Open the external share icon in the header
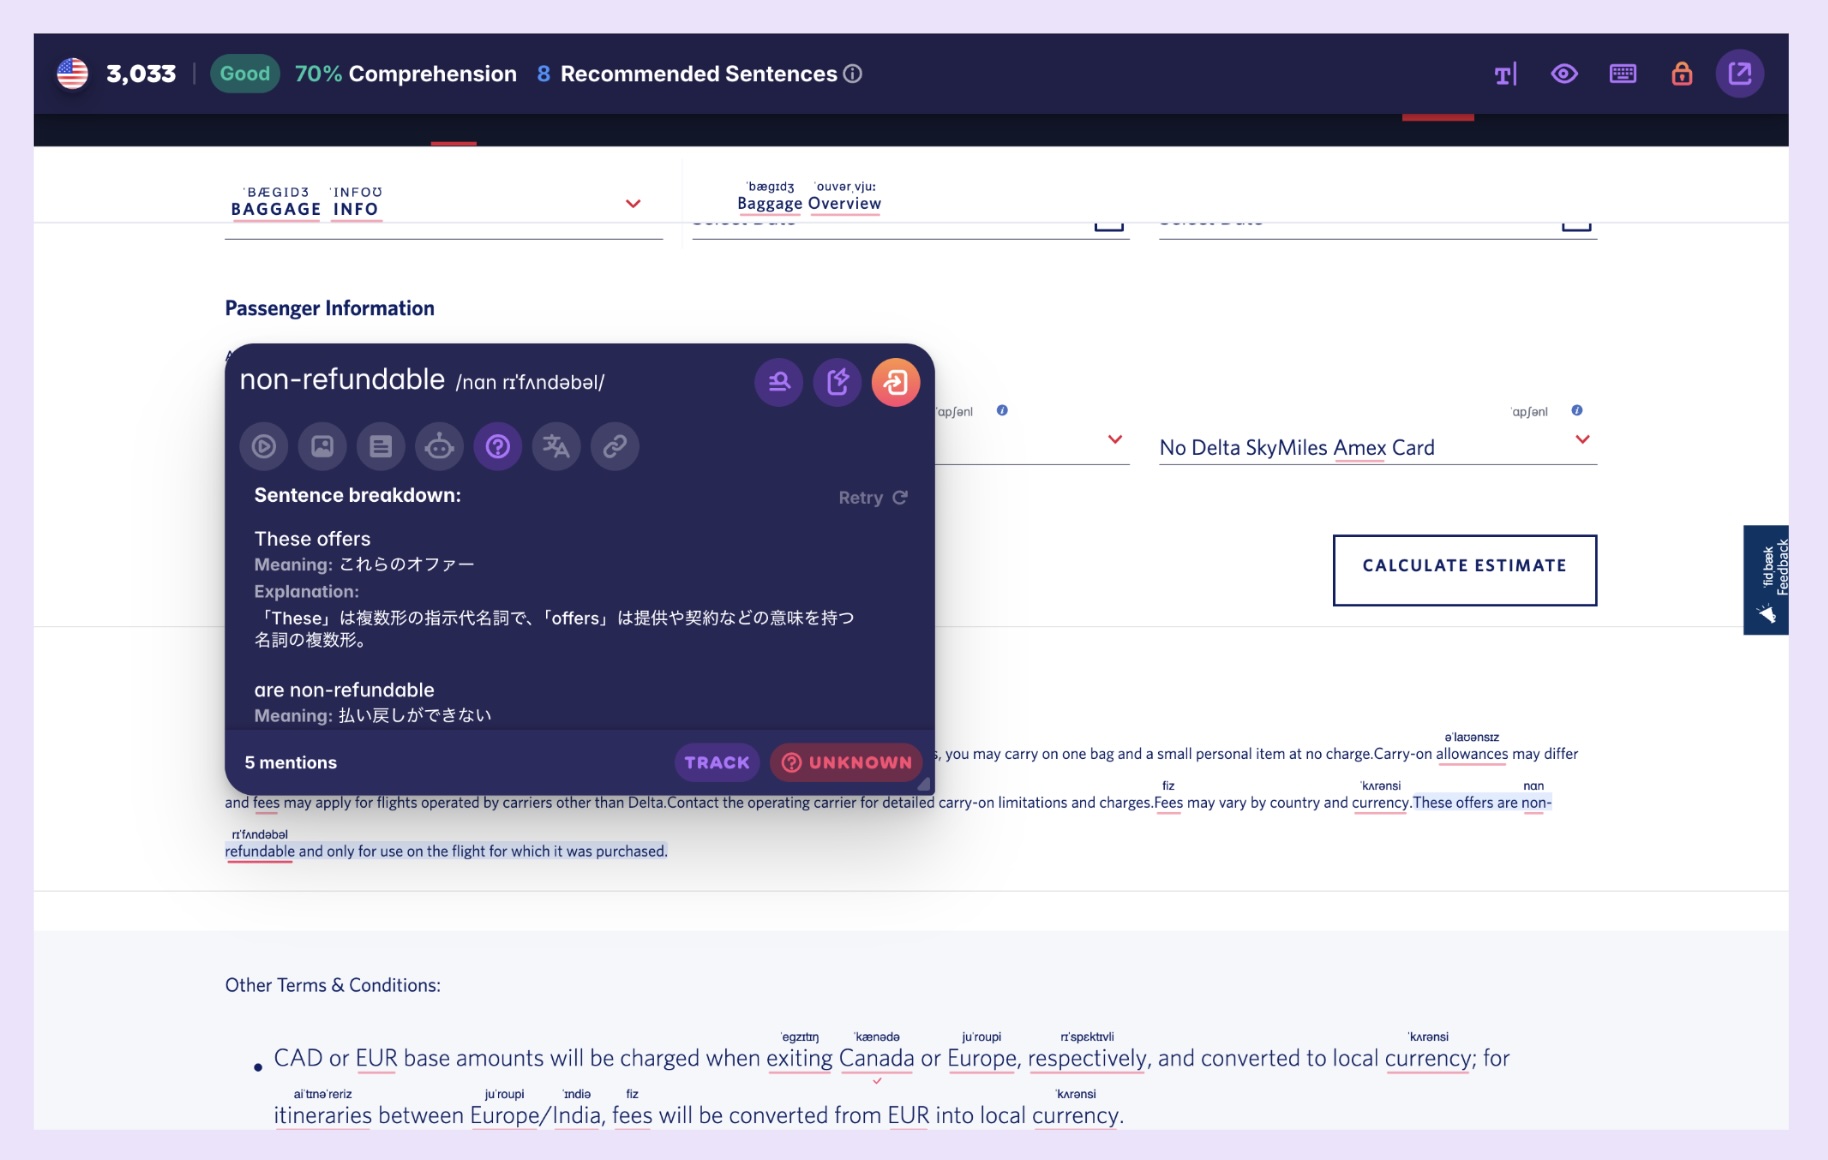Screen dimensions: 1828x1160 pos(1740,73)
